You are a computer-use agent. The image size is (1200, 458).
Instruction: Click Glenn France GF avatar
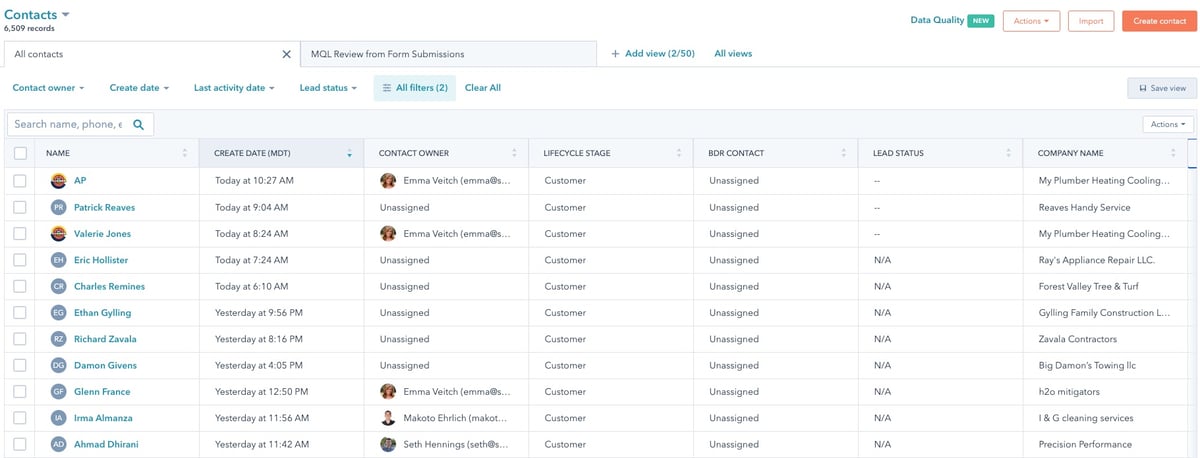(58, 391)
